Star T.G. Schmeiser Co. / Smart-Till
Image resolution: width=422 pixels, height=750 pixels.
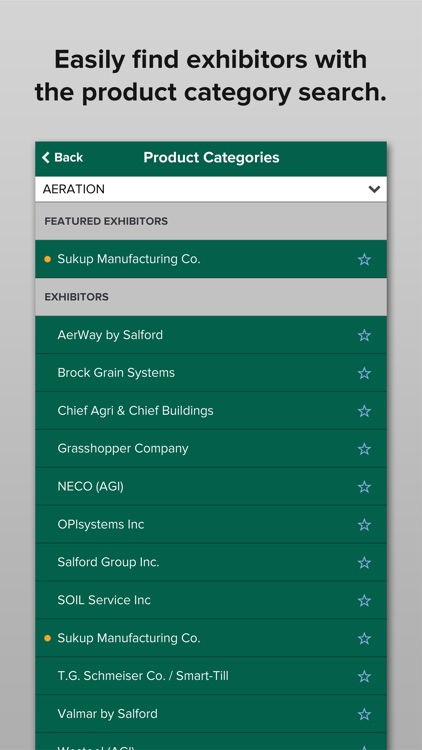click(x=364, y=676)
